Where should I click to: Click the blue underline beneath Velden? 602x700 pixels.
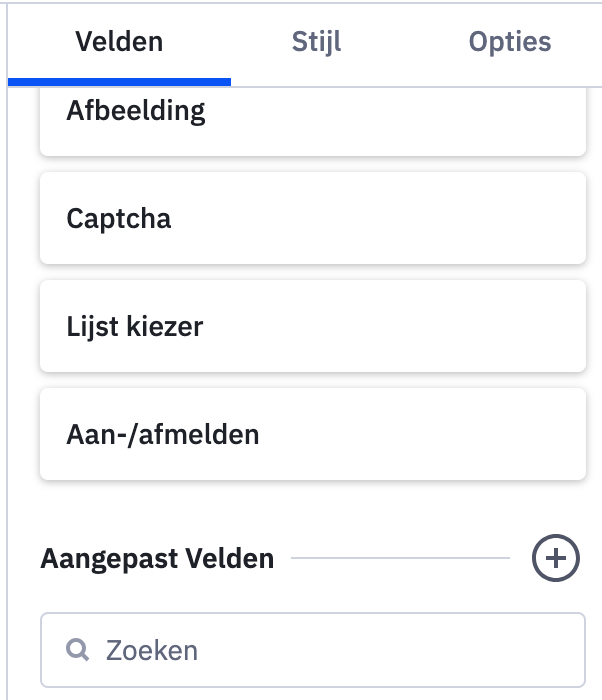[119, 82]
